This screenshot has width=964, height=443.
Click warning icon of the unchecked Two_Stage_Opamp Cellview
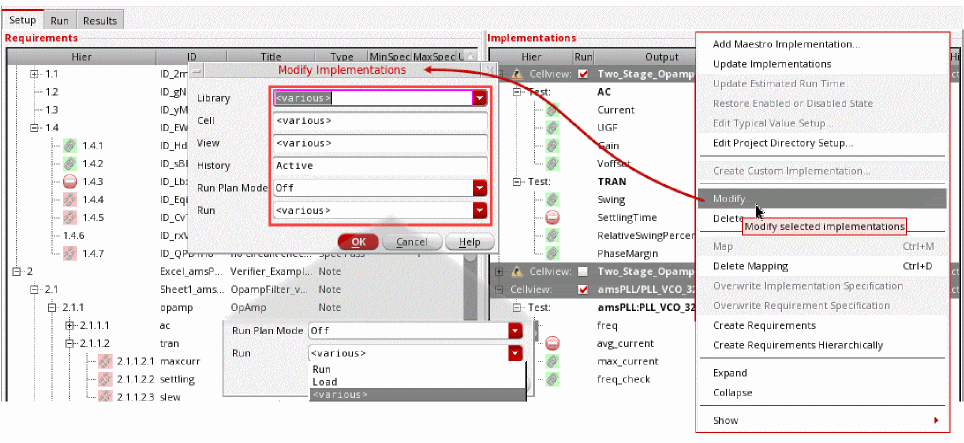point(516,271)
